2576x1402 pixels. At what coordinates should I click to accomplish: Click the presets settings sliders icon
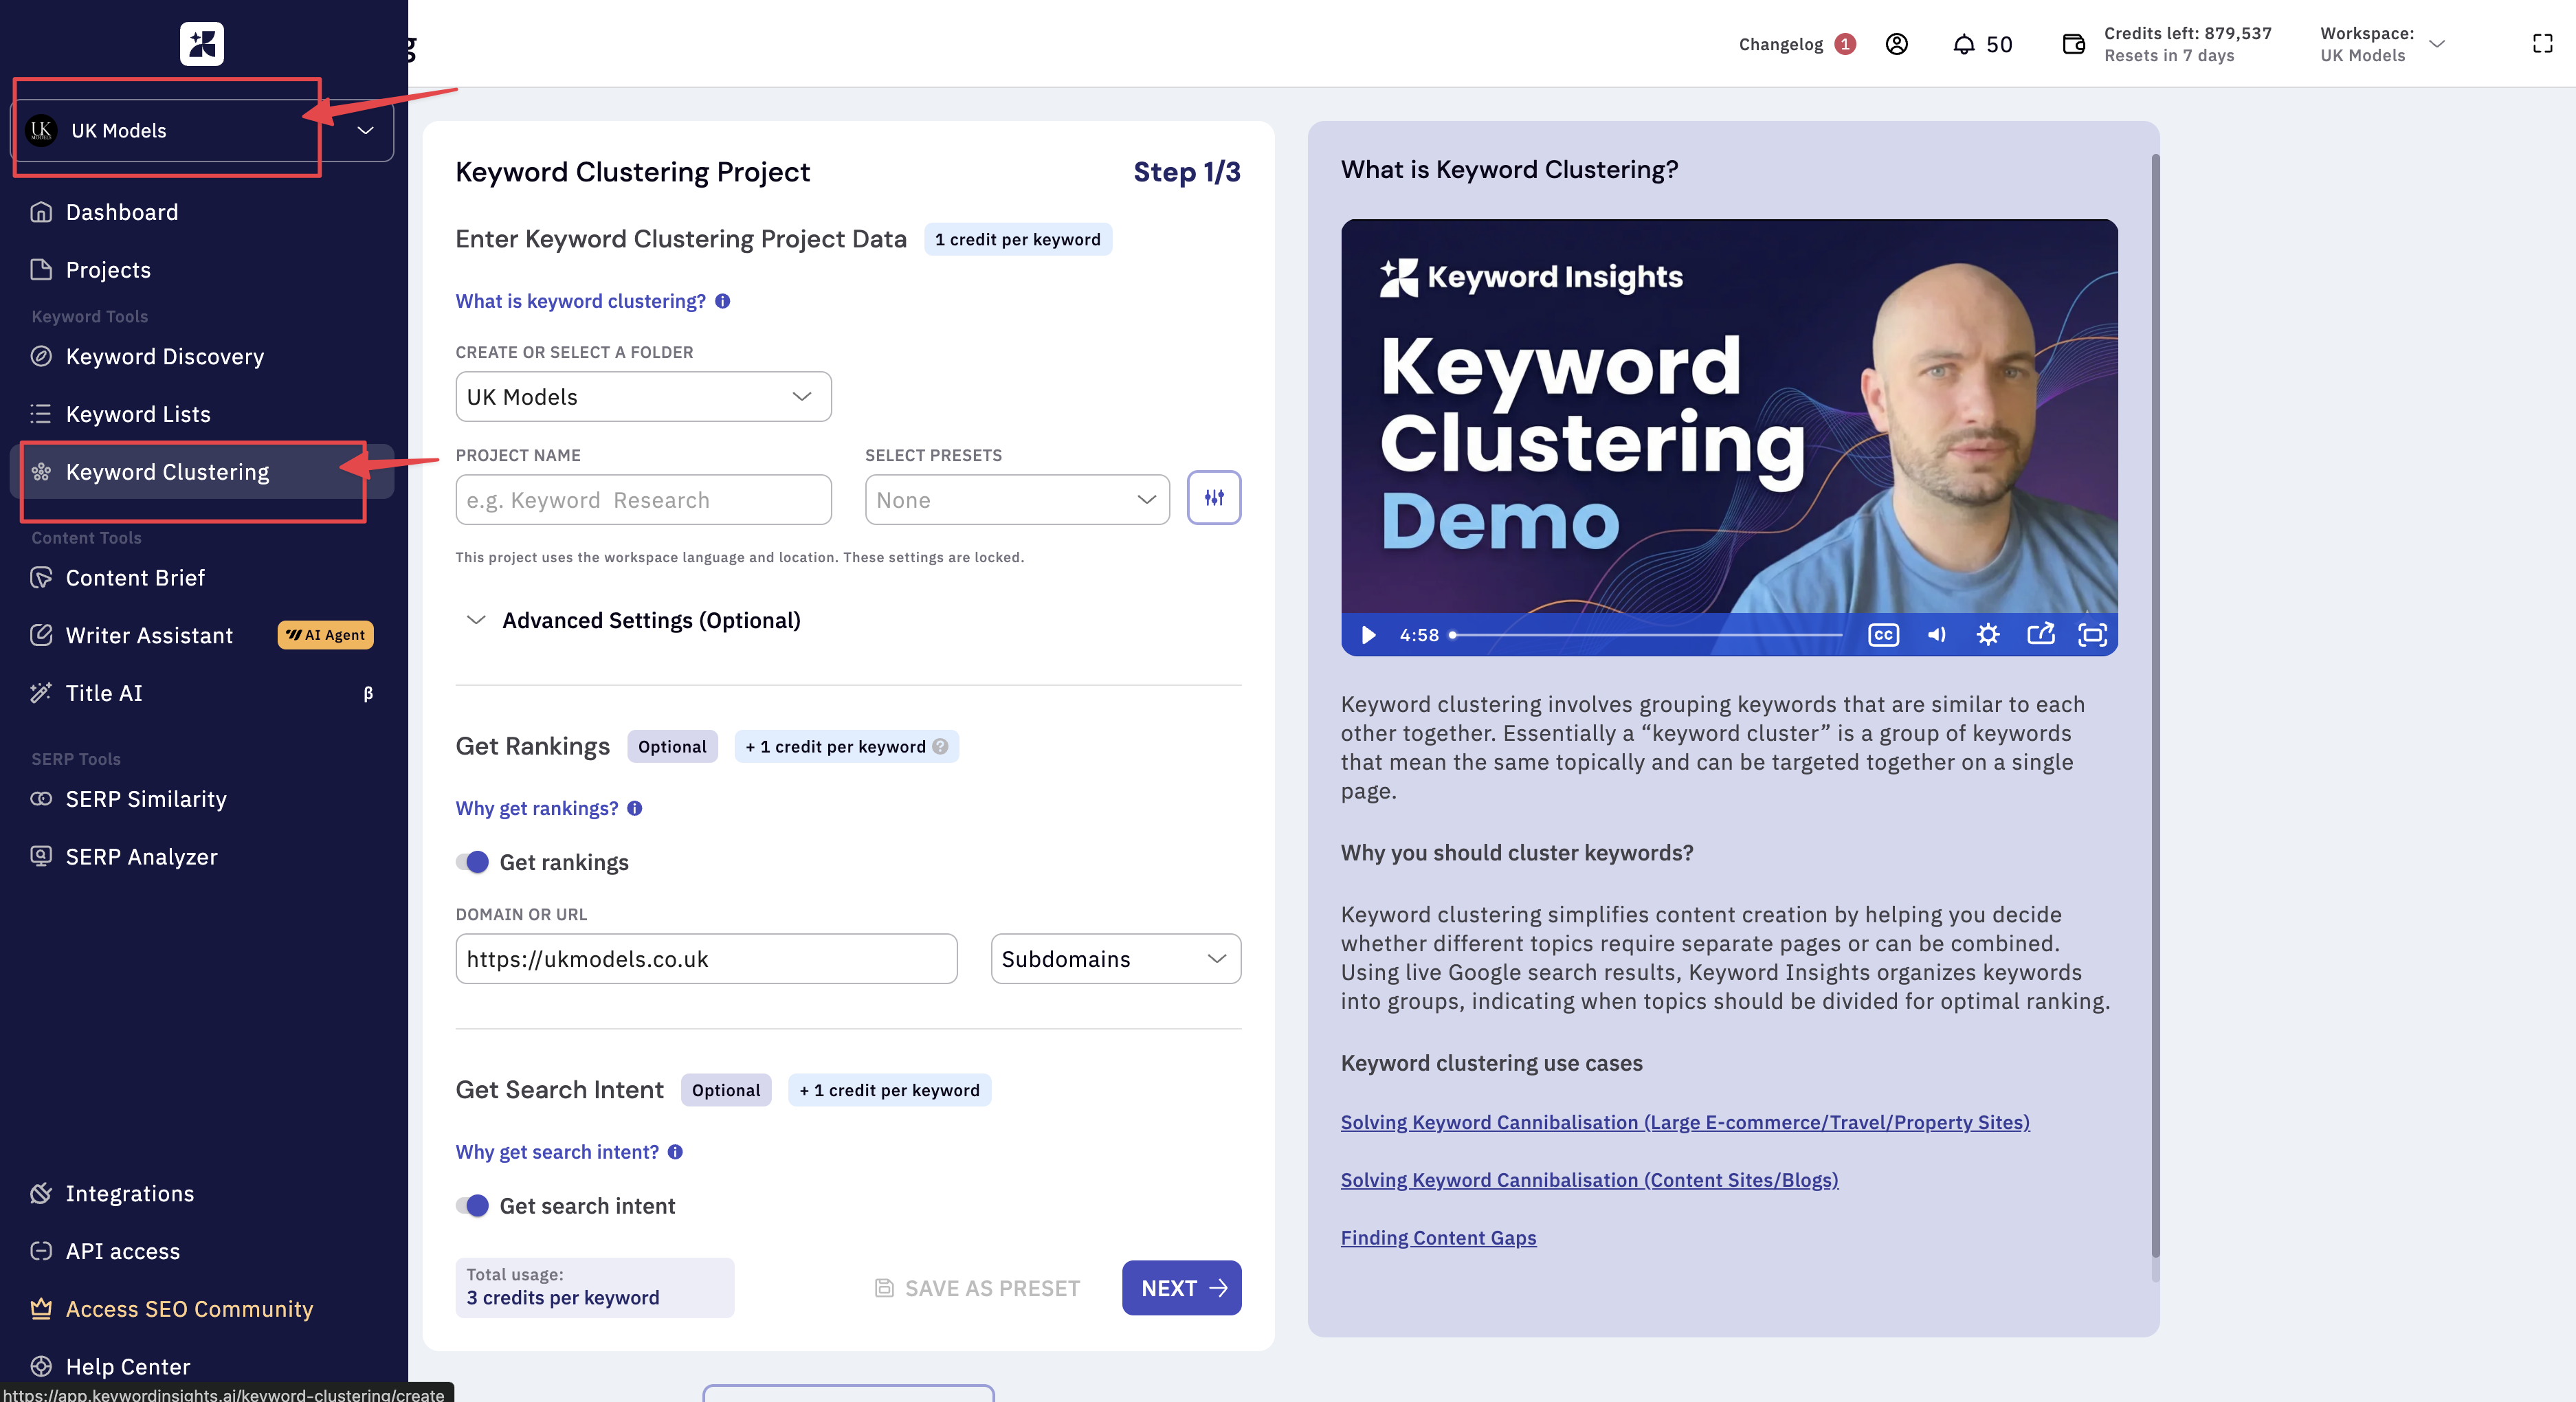click(x=1213, y=498)
